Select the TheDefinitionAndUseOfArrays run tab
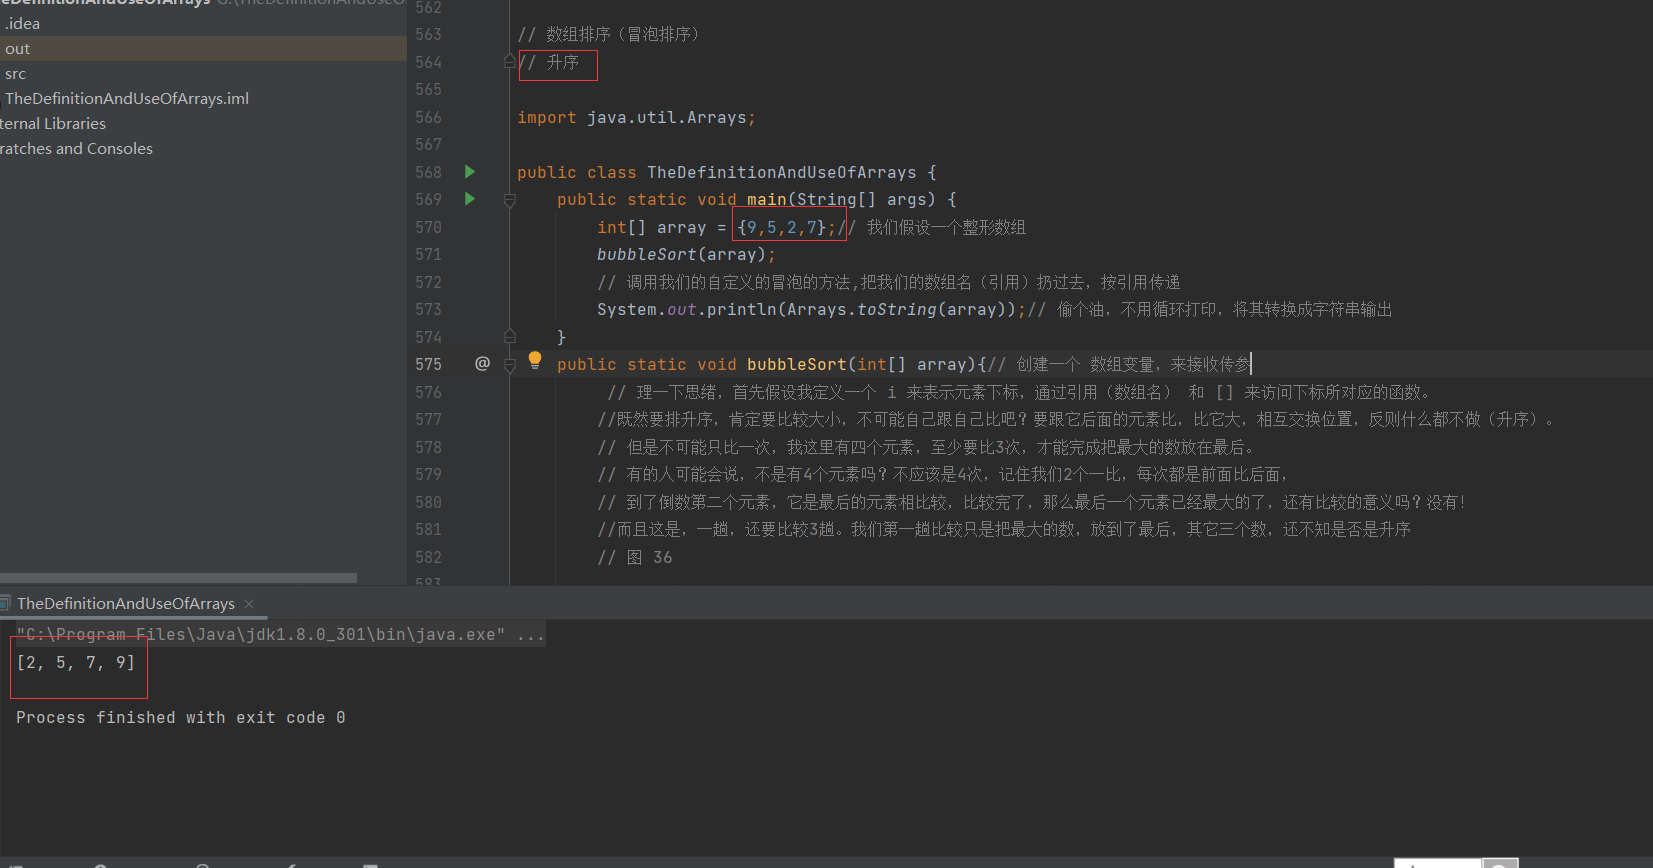 (126, 604)
